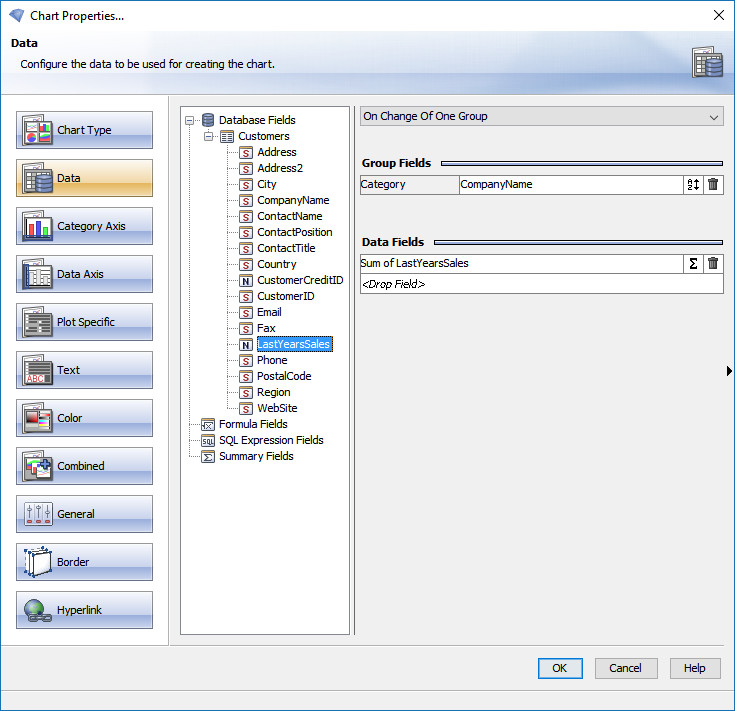Delete the Sum of LastYearsSales data field

pyautogui.click(x=713, y=264)
